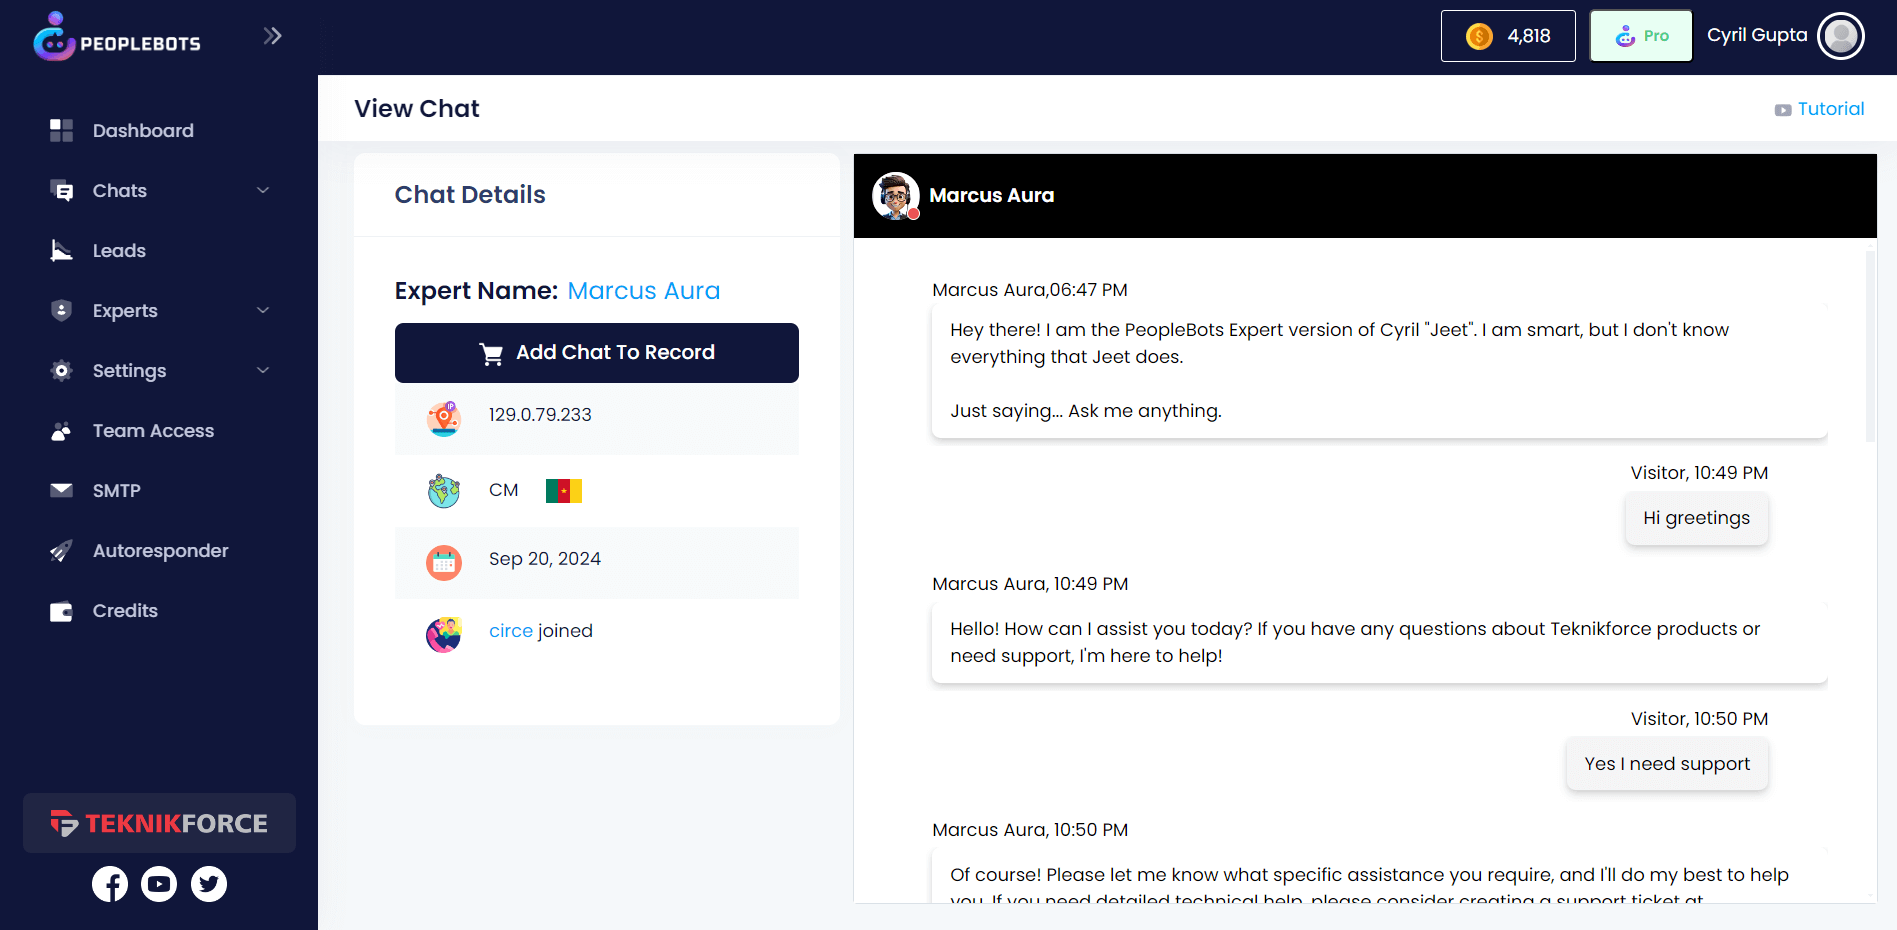Click Marcus Aura's chat header avatar

895,196
